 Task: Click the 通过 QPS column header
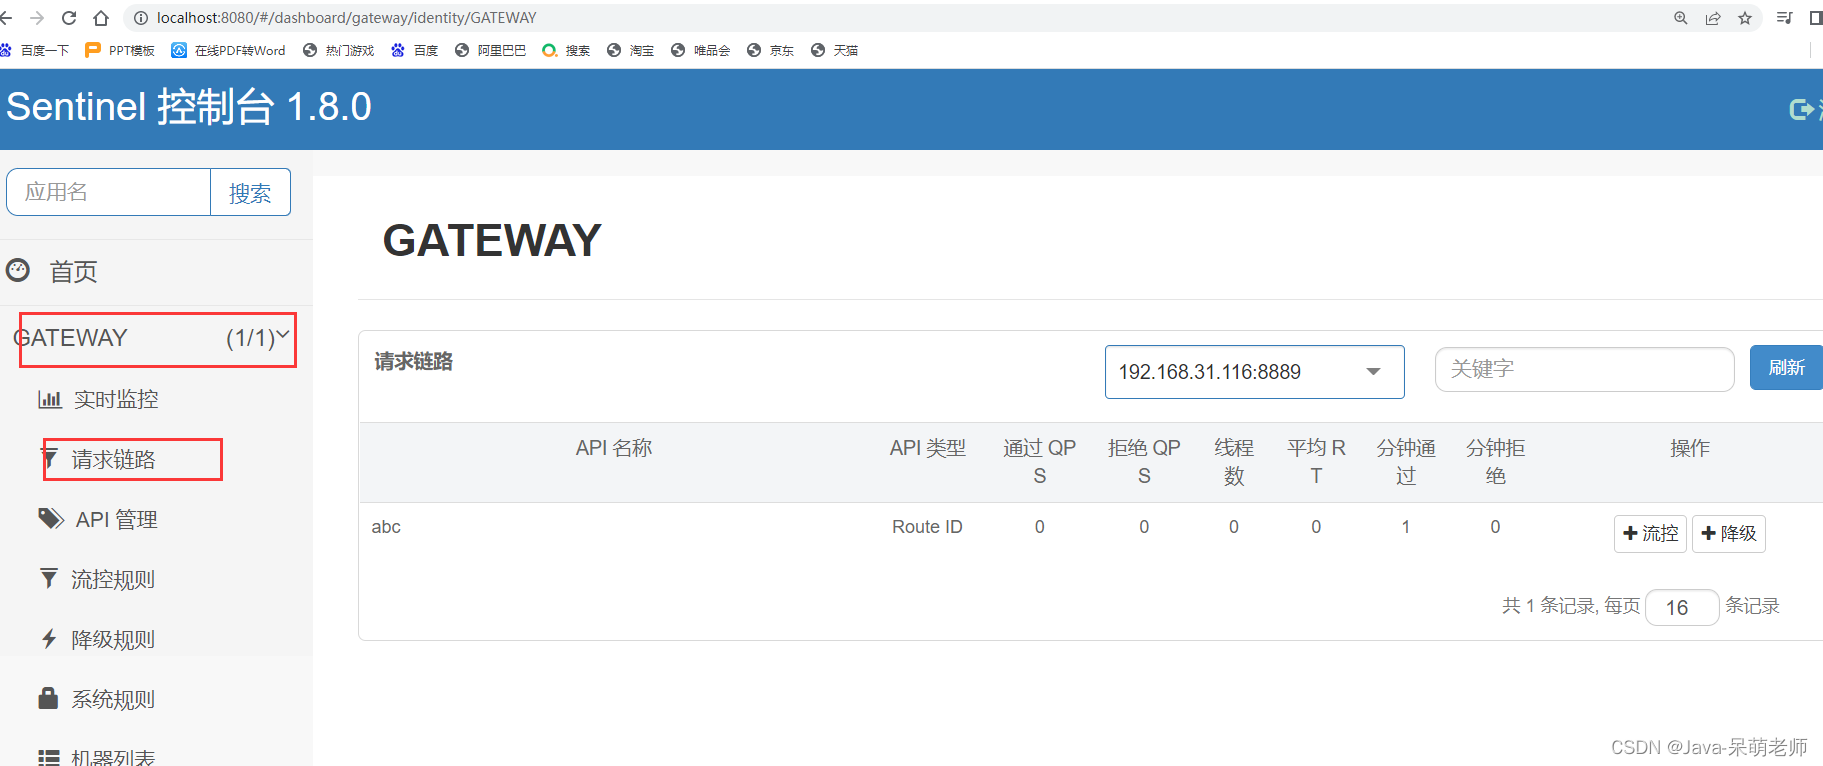(1040, 462)
